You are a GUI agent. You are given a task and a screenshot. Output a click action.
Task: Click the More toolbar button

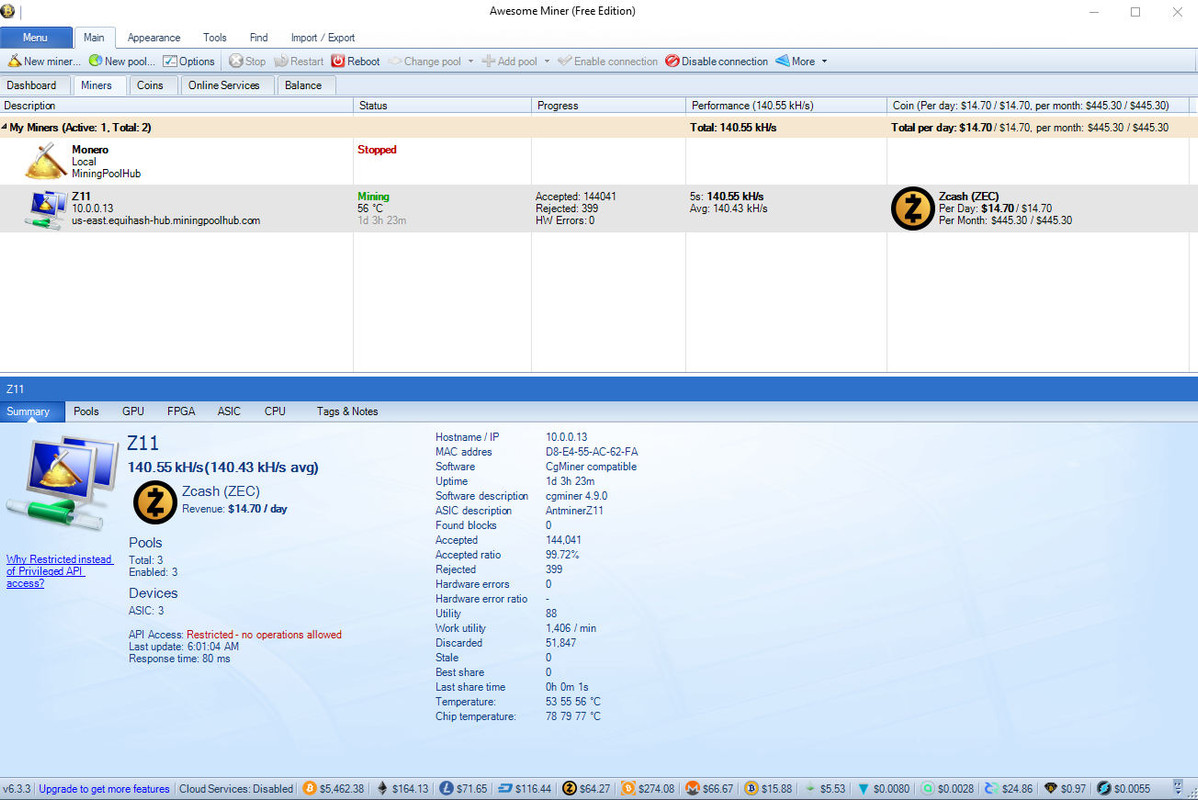point(795,61)
